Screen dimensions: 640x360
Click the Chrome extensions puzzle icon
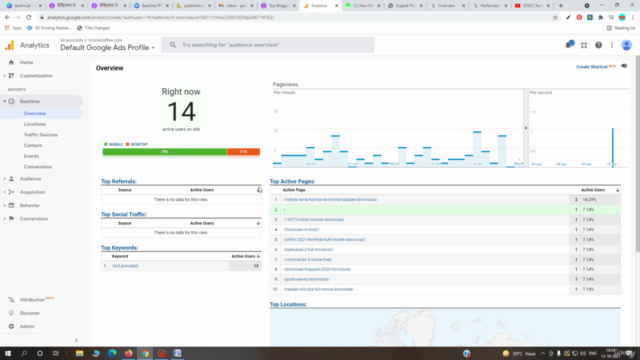tap(600, 18)
